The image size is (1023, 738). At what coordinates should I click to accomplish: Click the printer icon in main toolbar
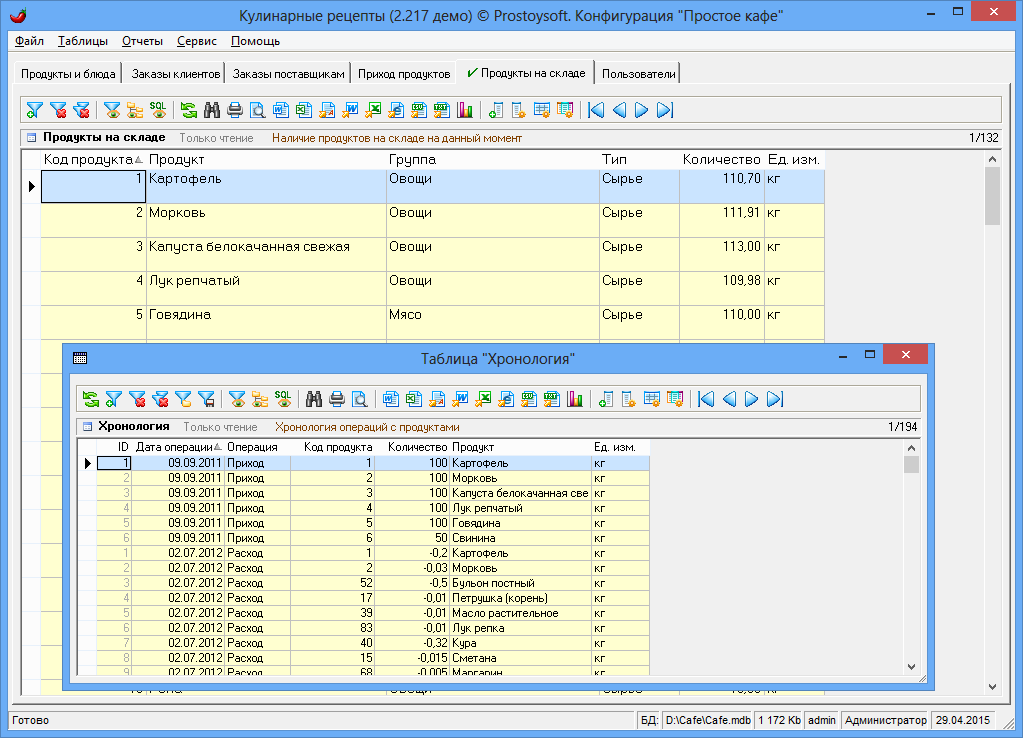coord(235,110)
